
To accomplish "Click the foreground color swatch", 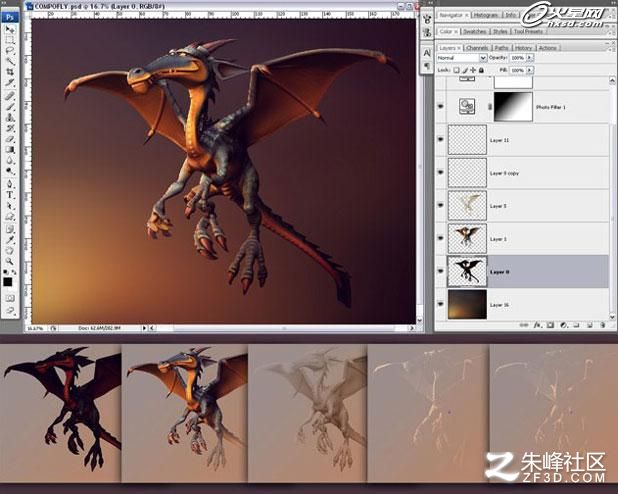I will pyautogui.click(x=7, y=282).
